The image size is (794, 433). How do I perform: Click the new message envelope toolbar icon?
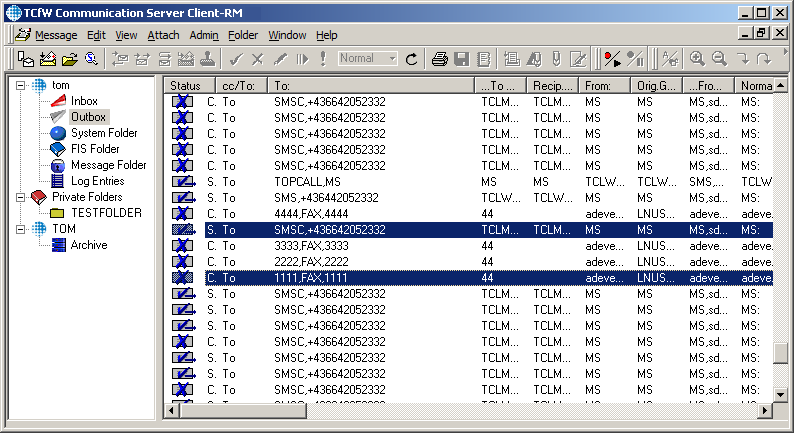(x=47, y=59)
